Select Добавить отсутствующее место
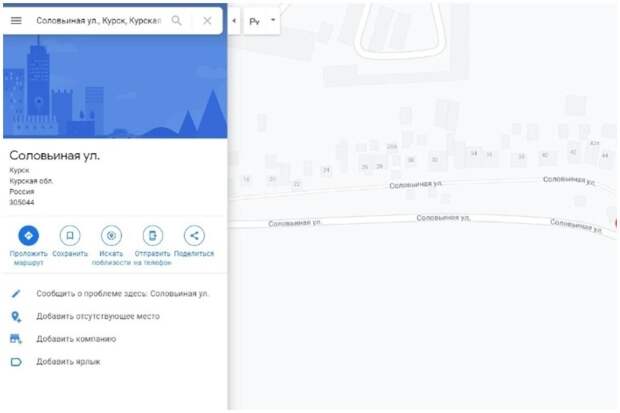 click(x=98, y=316)
